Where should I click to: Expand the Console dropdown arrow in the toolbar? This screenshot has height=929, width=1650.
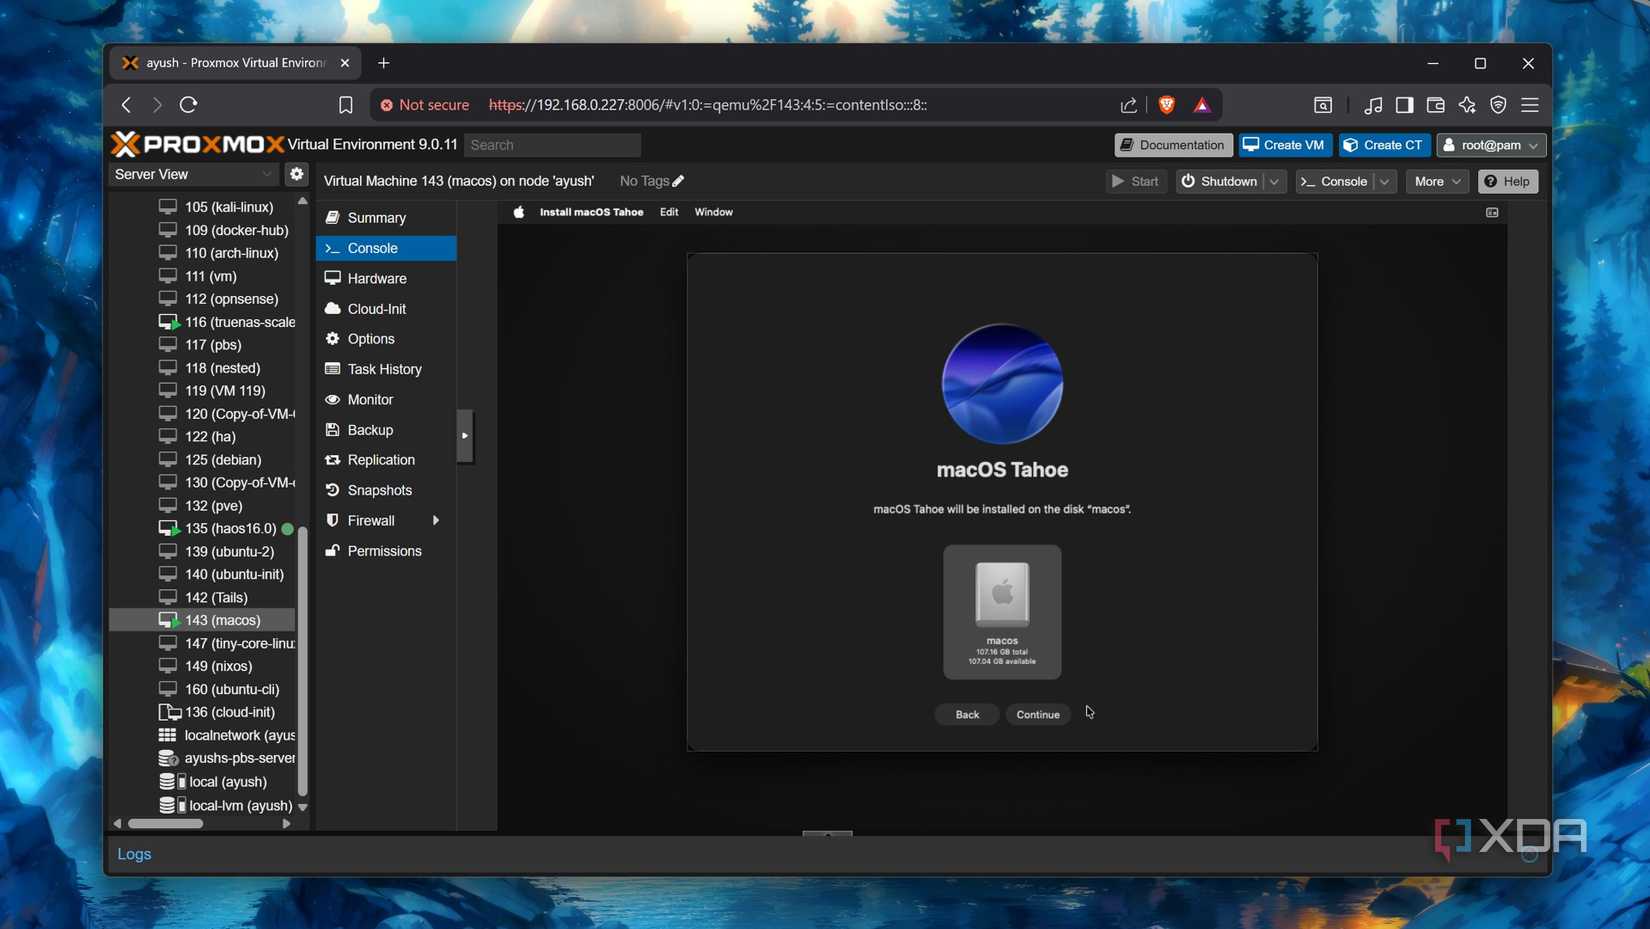click(x=1385, y=182)
